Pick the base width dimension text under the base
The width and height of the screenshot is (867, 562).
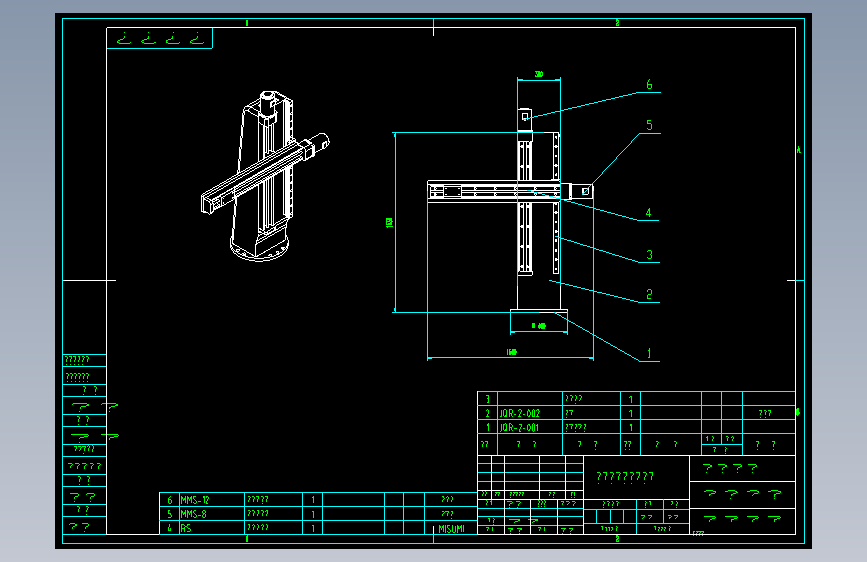pos(539,326)
